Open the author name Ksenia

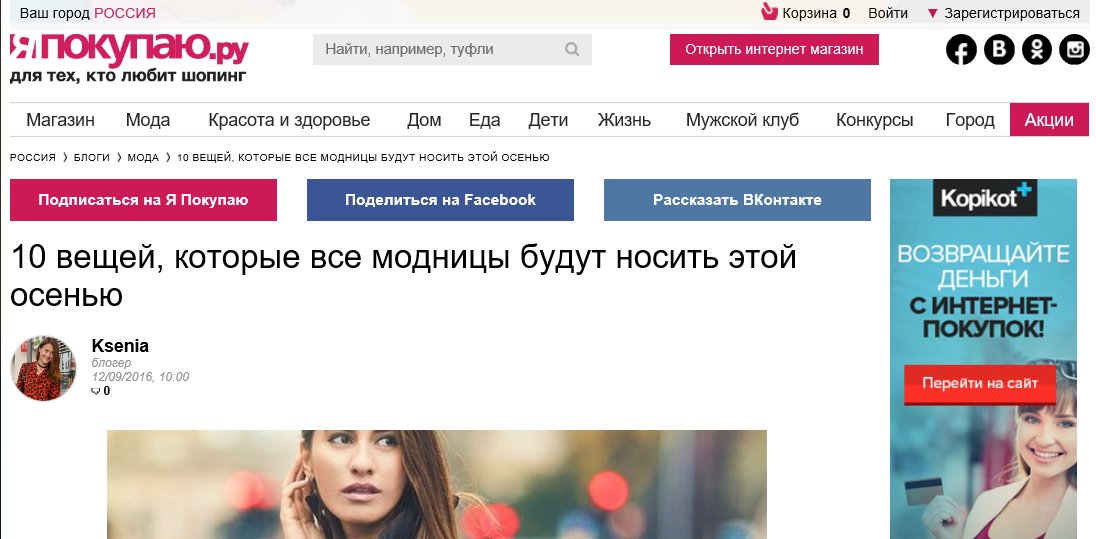click(x=120, y=346)
